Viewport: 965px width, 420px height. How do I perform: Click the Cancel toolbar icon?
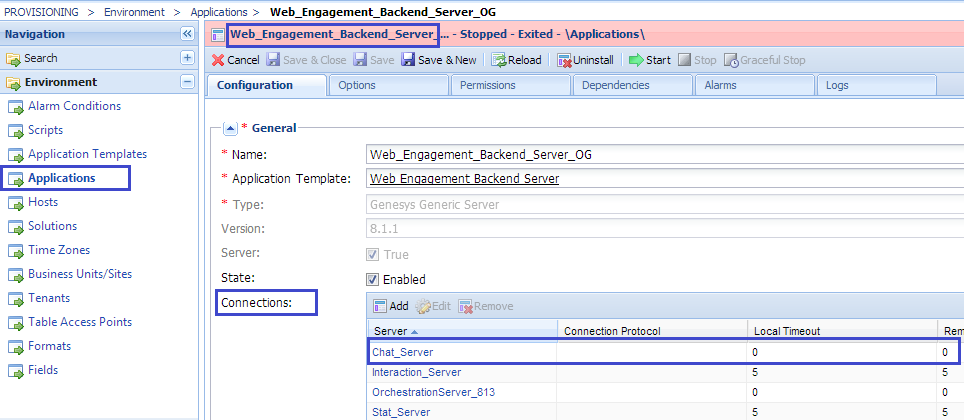pyautogui.click(x=218, y=60)
